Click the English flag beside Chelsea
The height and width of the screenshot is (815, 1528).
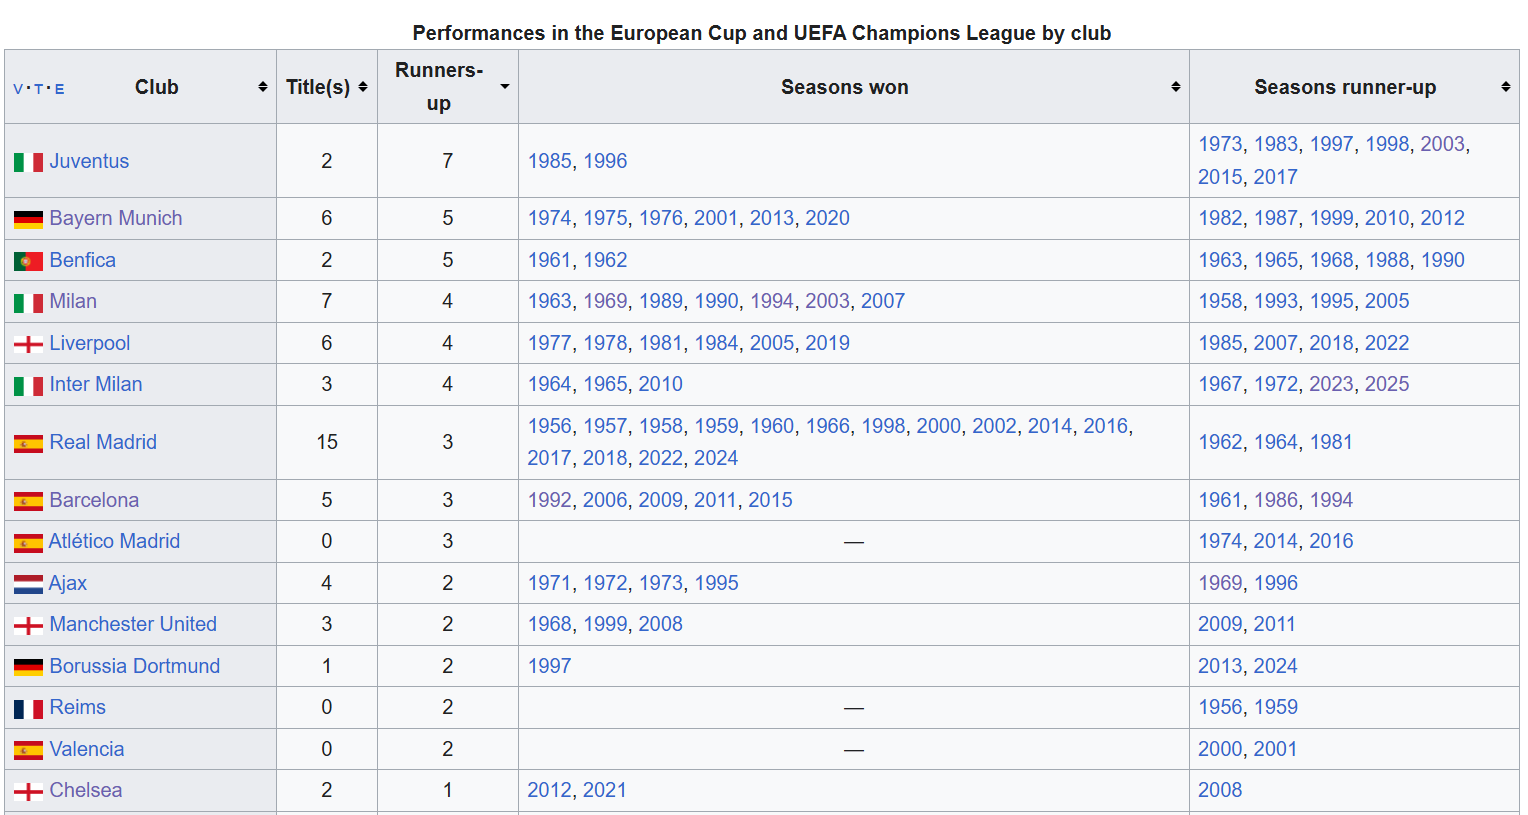(28, 792)
